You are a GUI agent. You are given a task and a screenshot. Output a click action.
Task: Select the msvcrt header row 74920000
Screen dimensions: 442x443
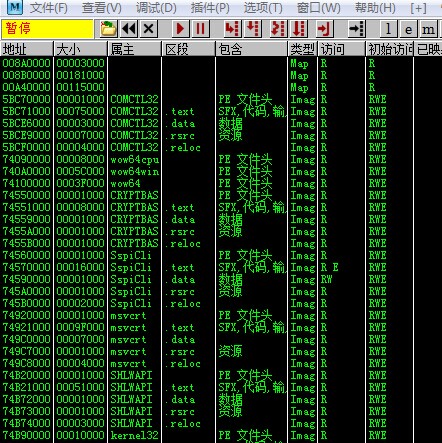(221, 315)
